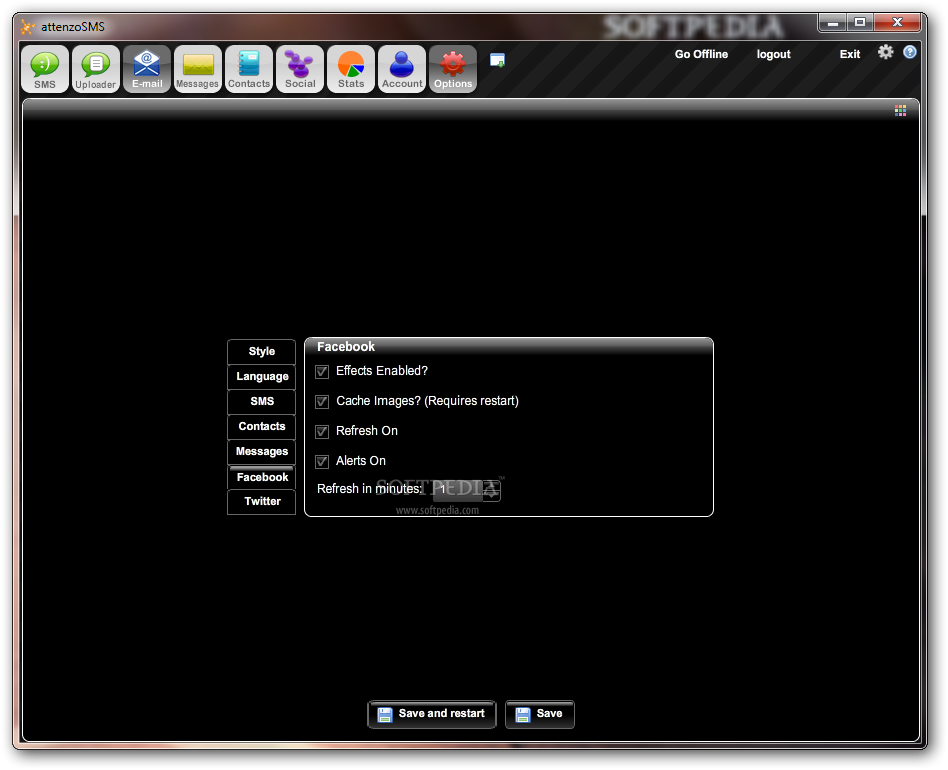Click the Save button

539,714
